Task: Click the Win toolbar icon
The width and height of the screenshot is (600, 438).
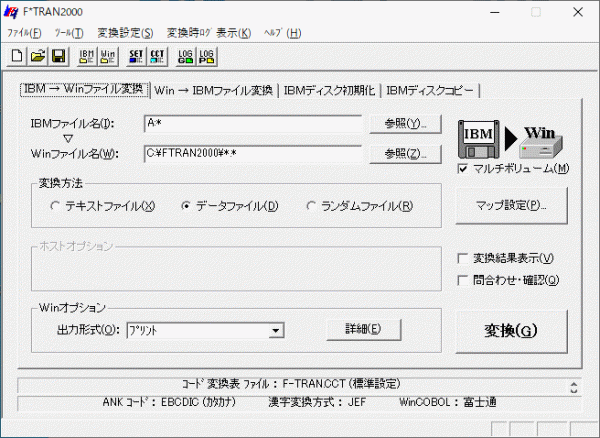Action: pyautogui.click(x=108, y=57)
